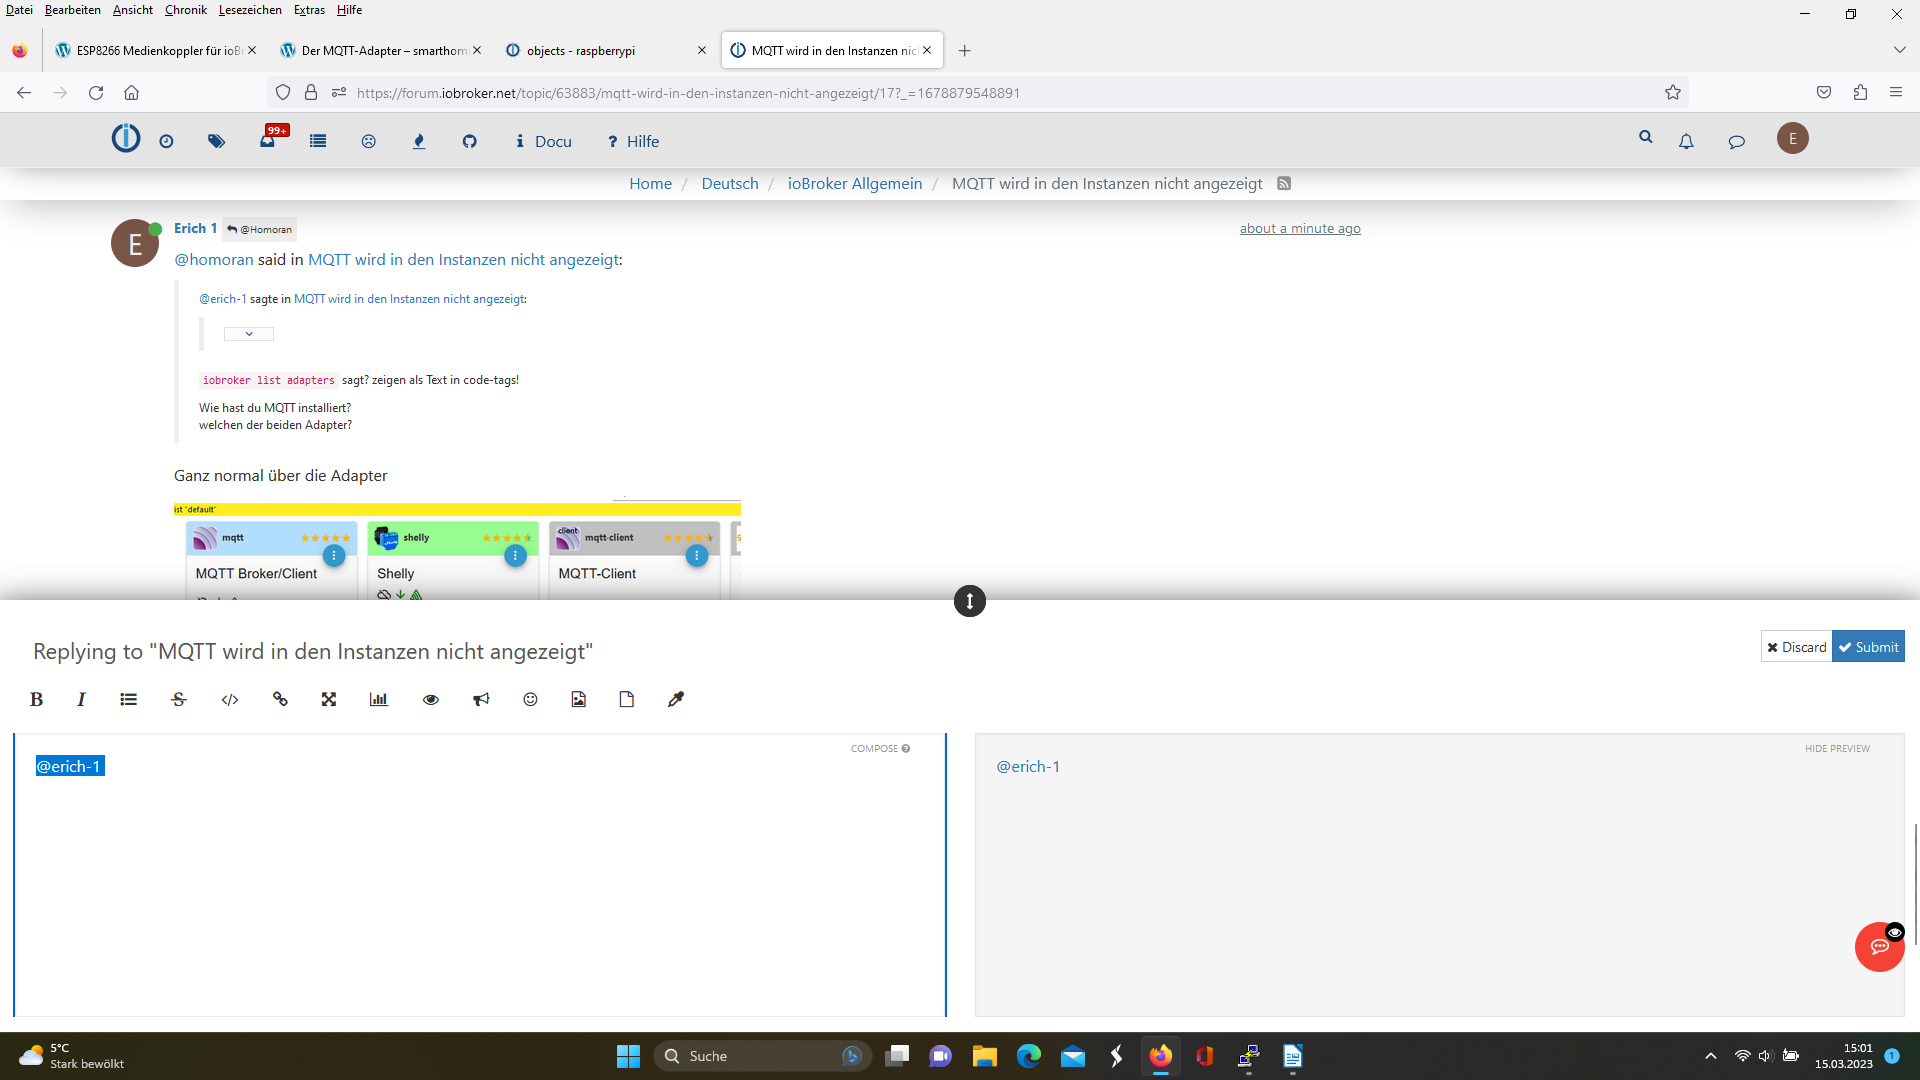Open the categories list icon
The width and height of the screenshot is (1920, 1080).
click(x=318, y=142)
